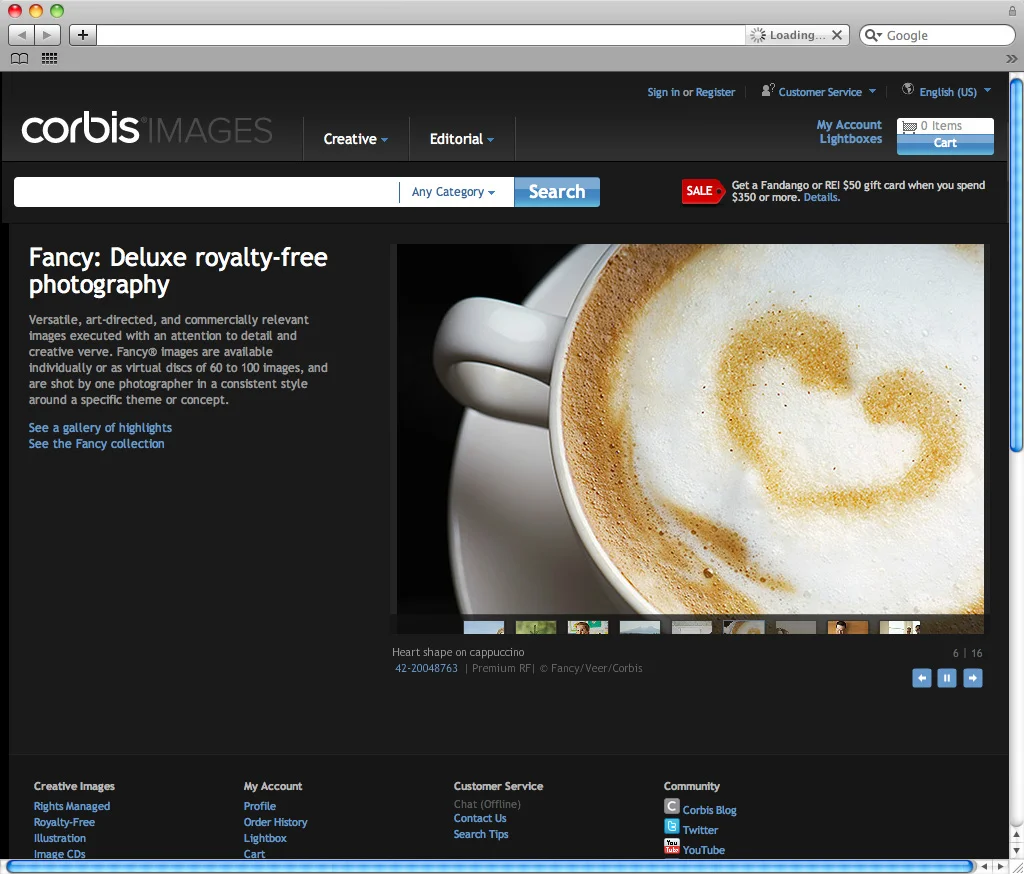Image resolution: width=1024 pixels, height=874 pixels.
Task: Add bookmark with the plus button
Action: (x=83, y=35)
